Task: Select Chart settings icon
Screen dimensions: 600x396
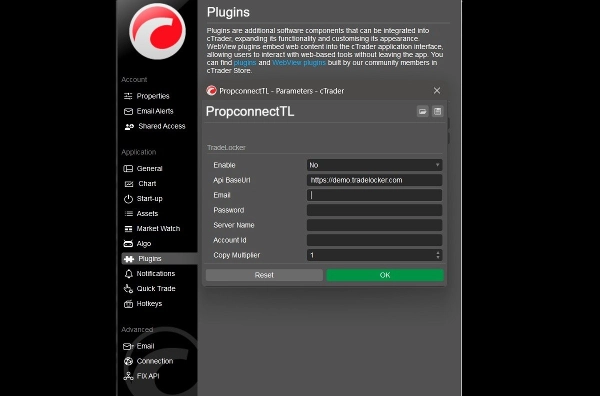Action: coord(129,184)
